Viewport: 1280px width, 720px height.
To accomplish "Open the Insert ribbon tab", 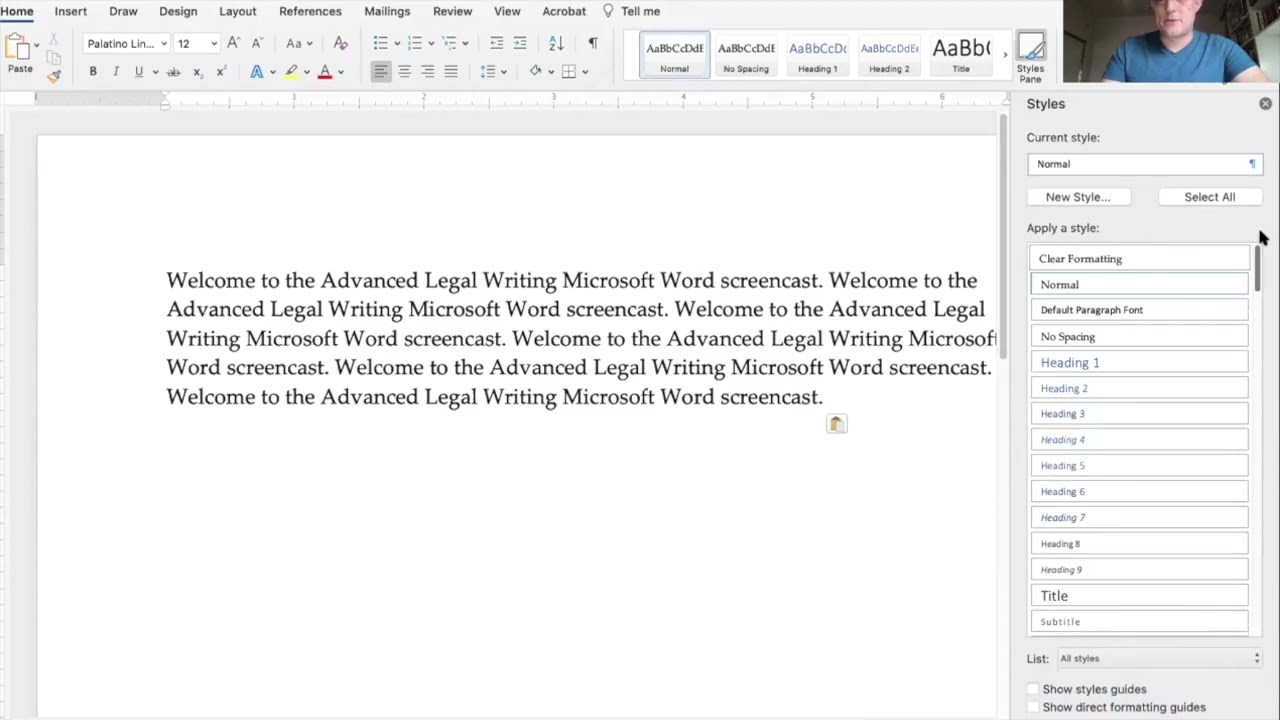I will point(70,11).
